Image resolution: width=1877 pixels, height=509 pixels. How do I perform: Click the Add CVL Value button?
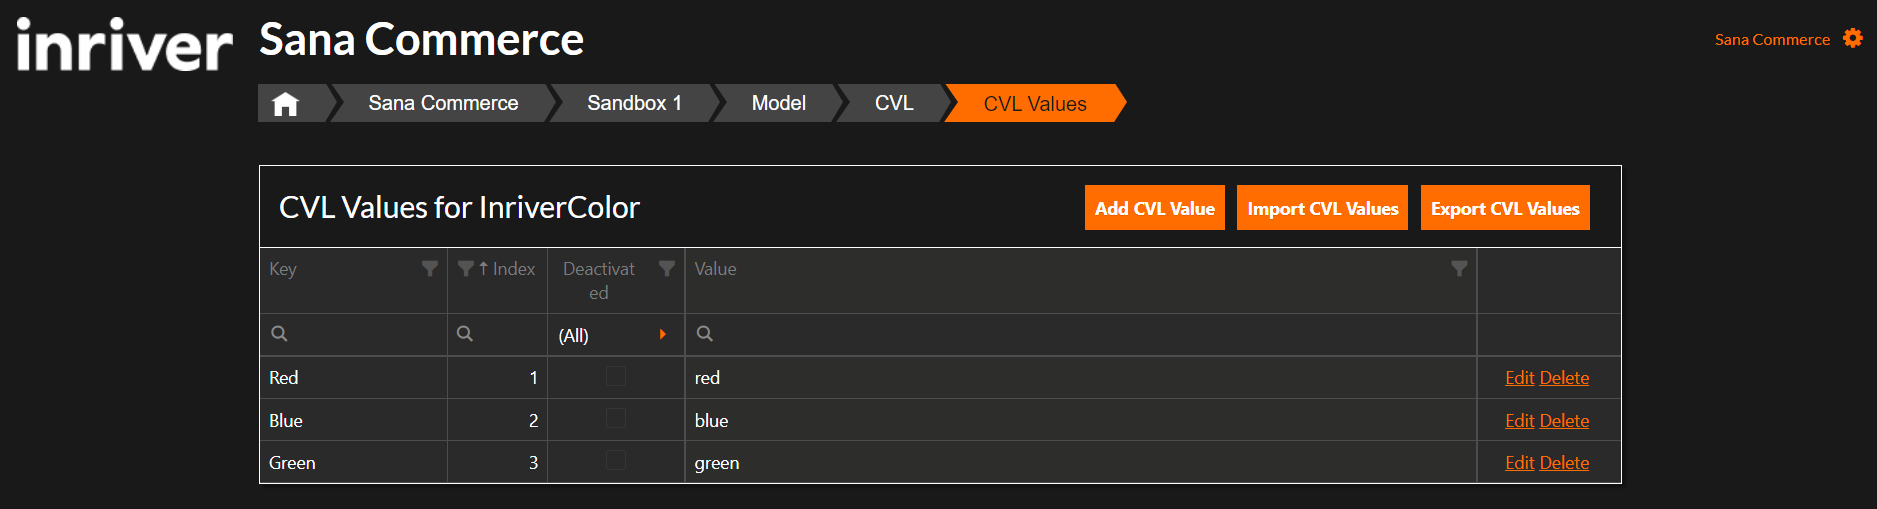(x=1155, y=208)
